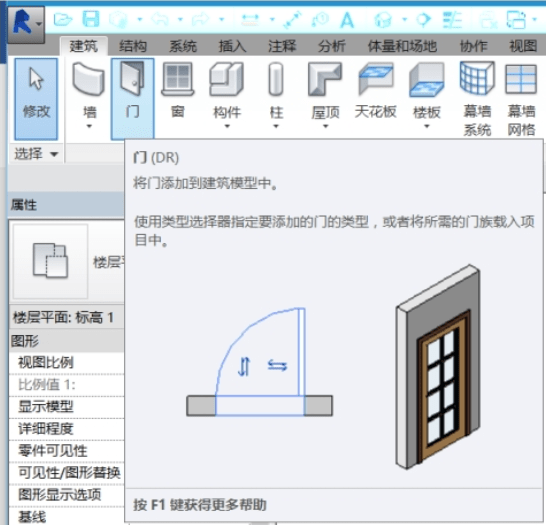Switch to the 协作 (Collaborate) ribbon tab

click(474, 46)
